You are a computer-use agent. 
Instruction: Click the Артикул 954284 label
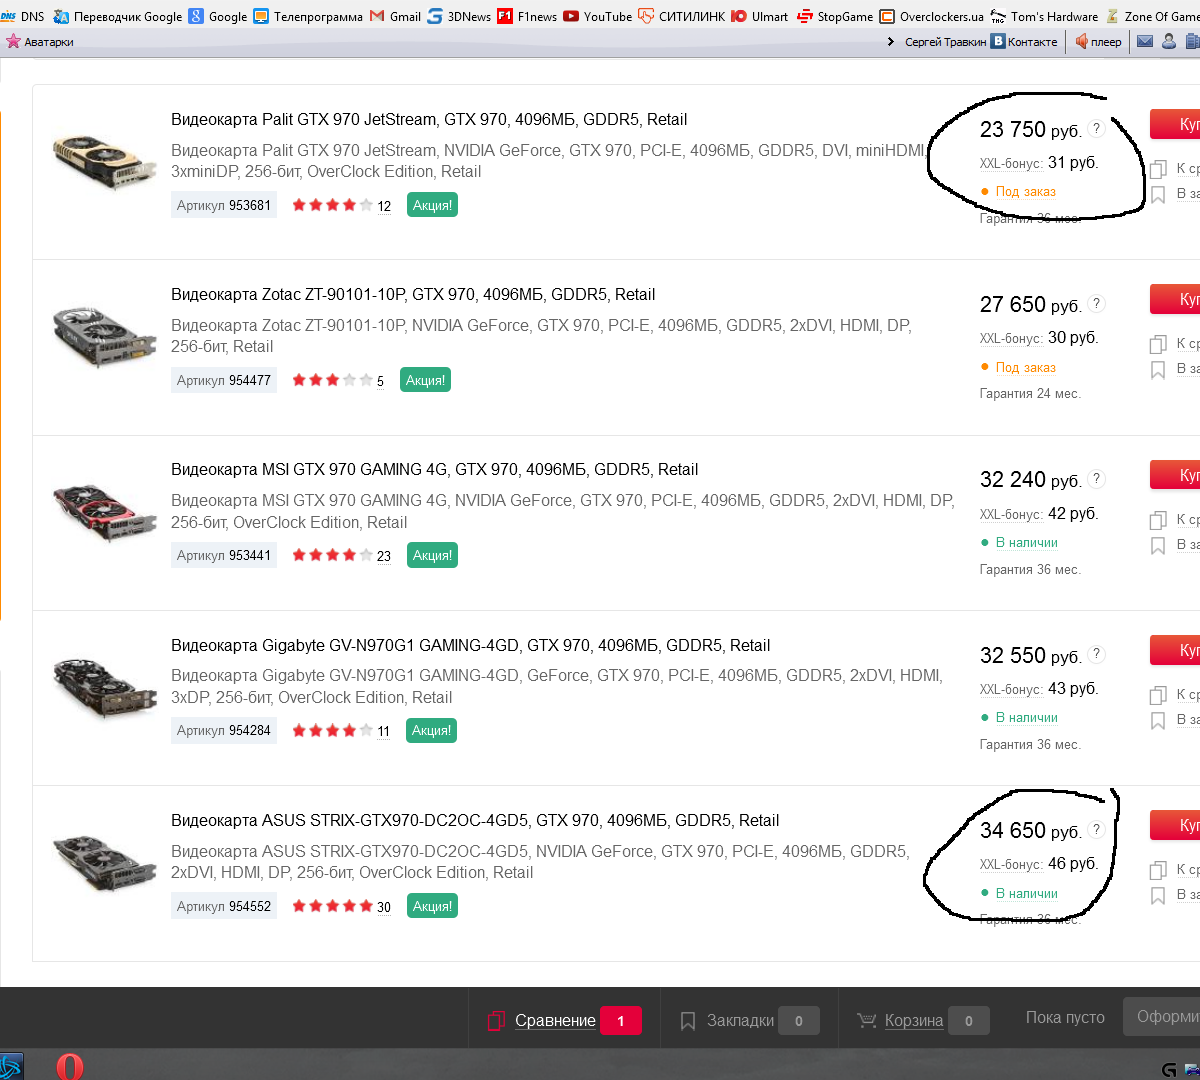pos(224,730)
